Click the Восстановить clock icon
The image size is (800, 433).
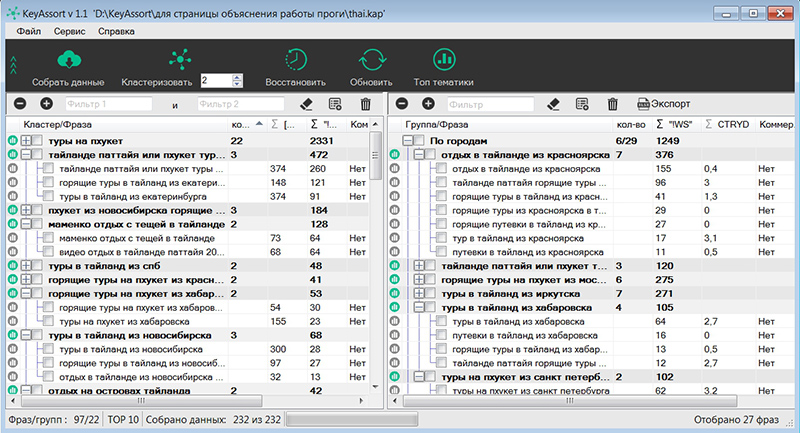click(295, 60)
